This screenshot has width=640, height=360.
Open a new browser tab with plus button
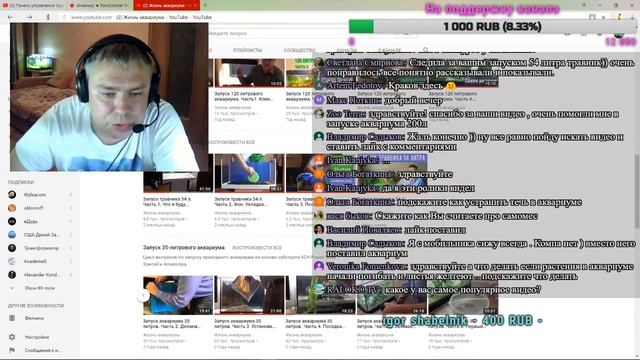pyautogui.click(x=205, y=5)
